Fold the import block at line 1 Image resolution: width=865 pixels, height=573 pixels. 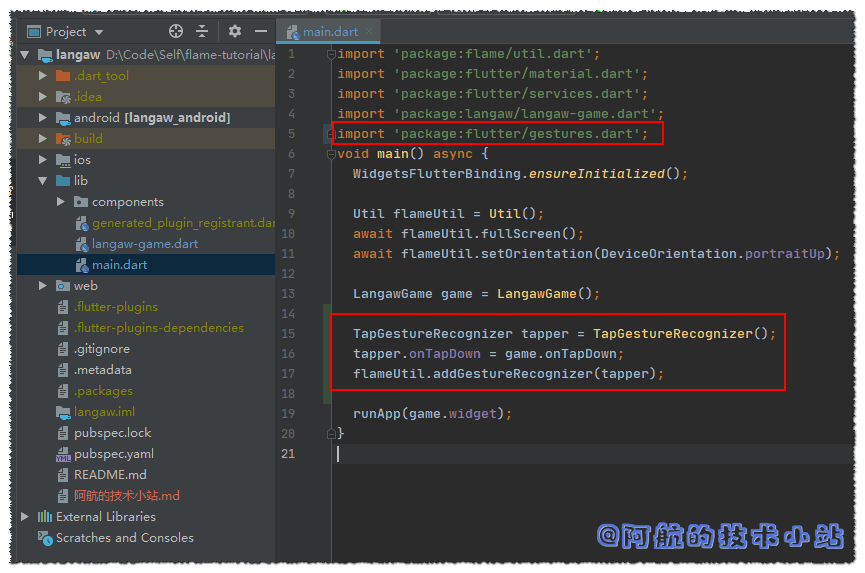(331, 54)
